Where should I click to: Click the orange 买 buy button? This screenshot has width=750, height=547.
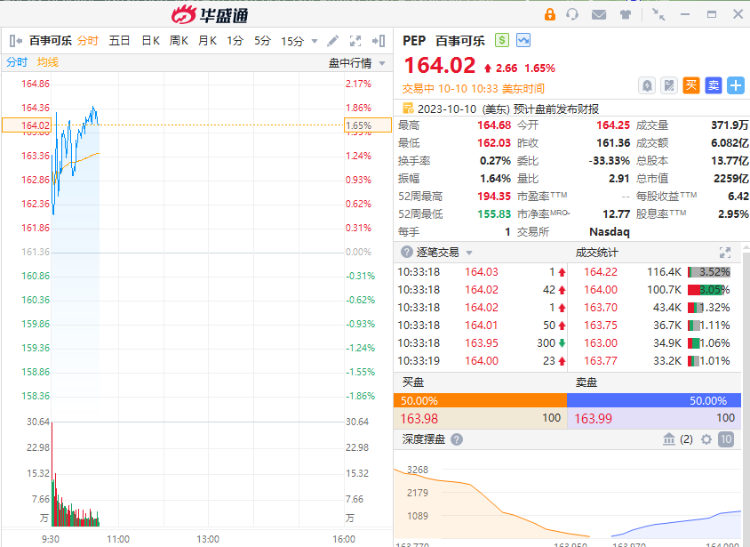coord(691,85)
